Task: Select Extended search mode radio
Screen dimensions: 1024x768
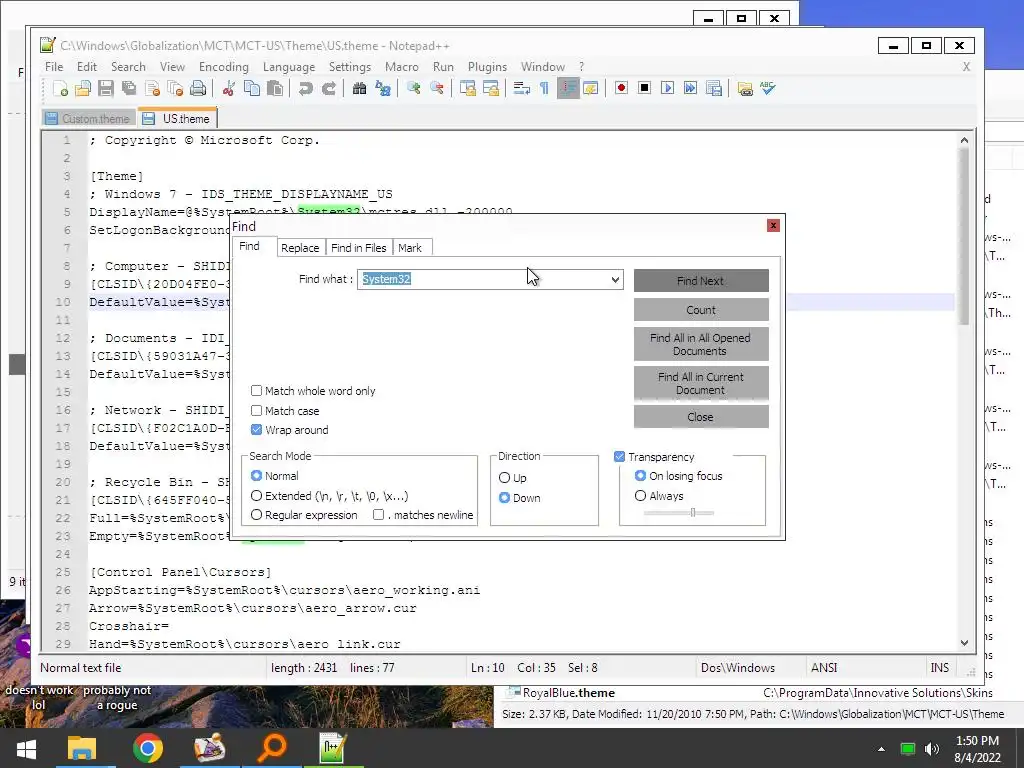Action: (257, 496)
